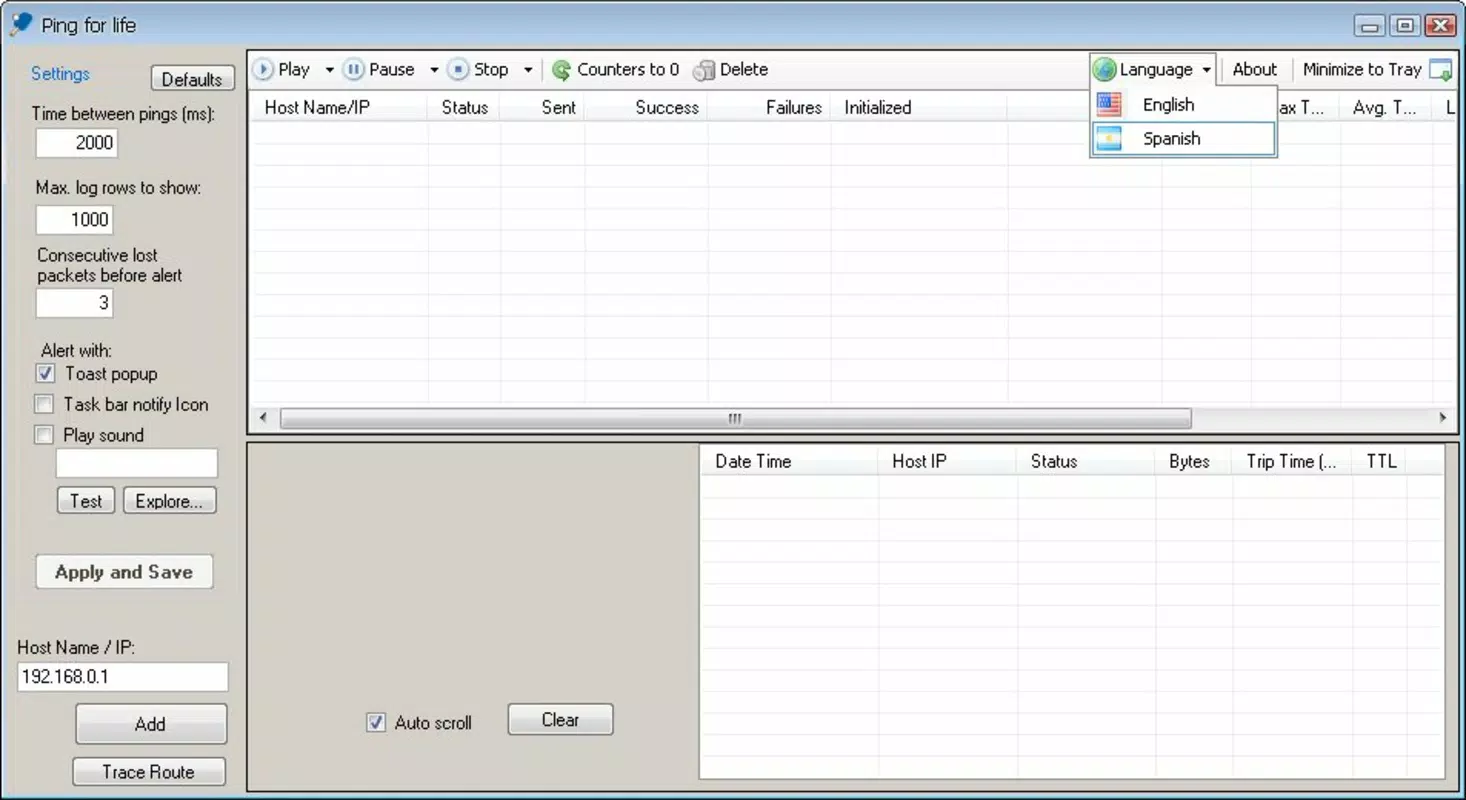Collapse the Language dropdown arrow

1206,70
